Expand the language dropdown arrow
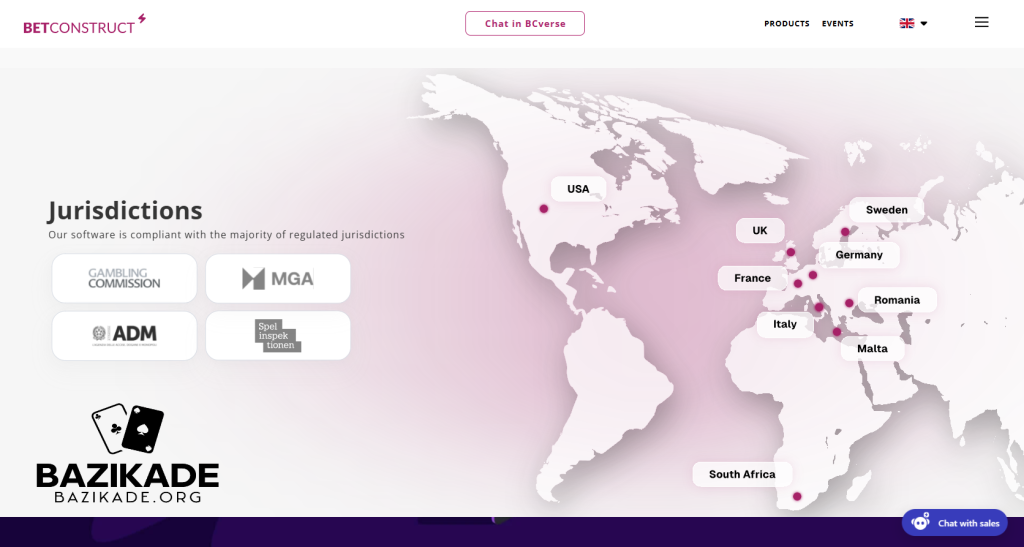The image size is (1024, 547). click(x=924, y=23)
